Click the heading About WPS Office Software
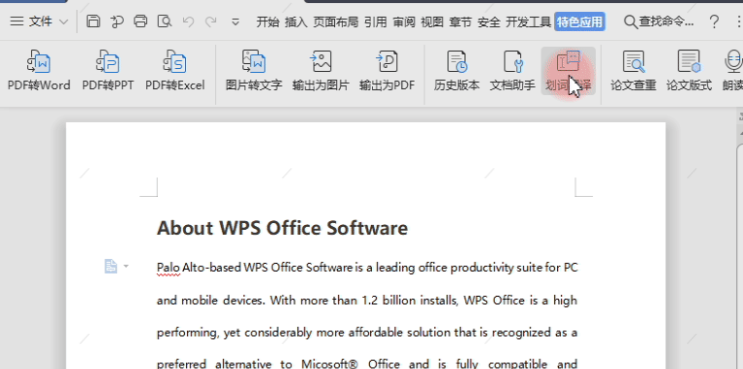The image size is (743, 369). click(282, 228)
